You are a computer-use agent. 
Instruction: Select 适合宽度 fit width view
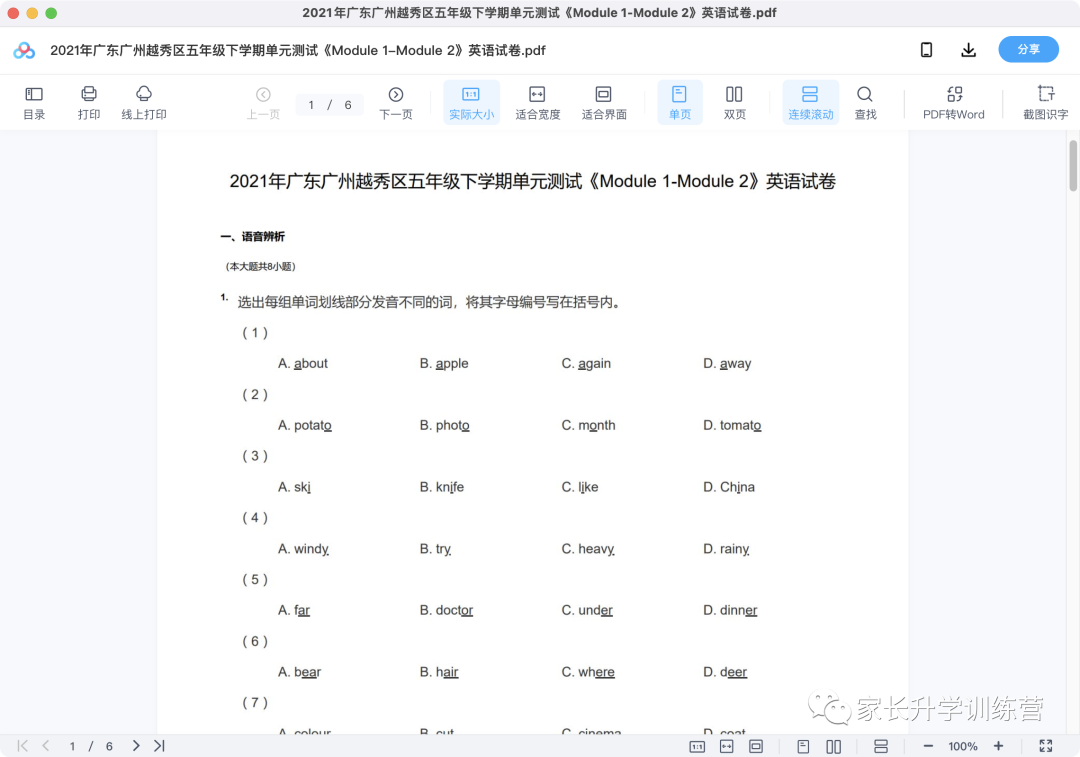(537, 103)
